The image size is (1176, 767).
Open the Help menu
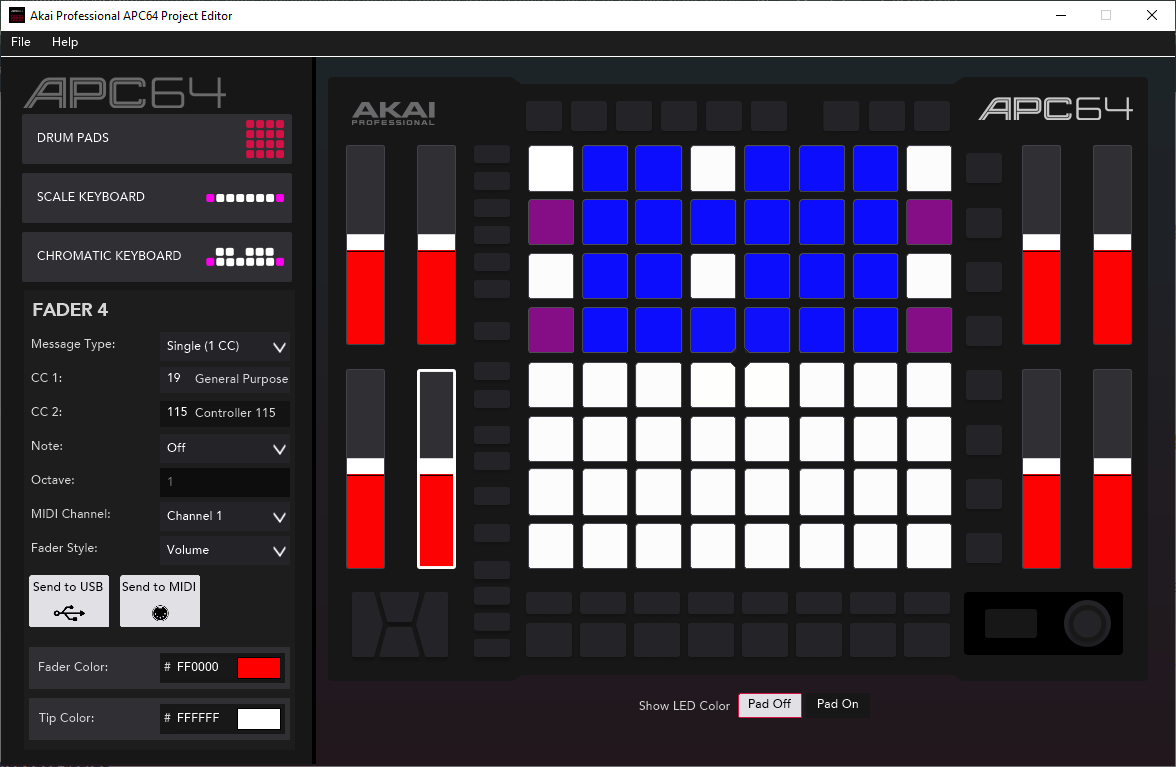[x=64, y=42]
